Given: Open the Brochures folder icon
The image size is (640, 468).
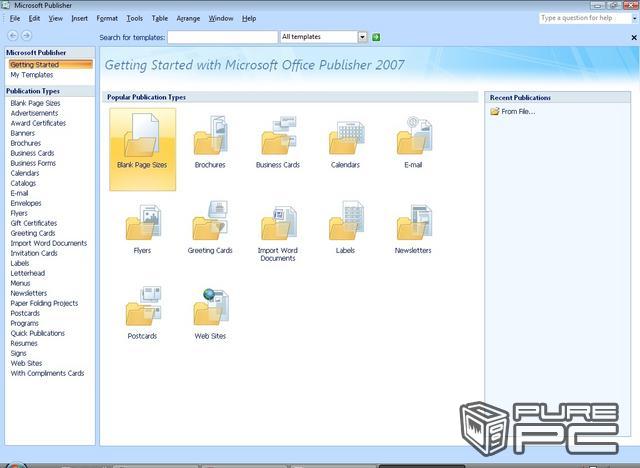Looking at the screenshot, I should tap(210, 135).
